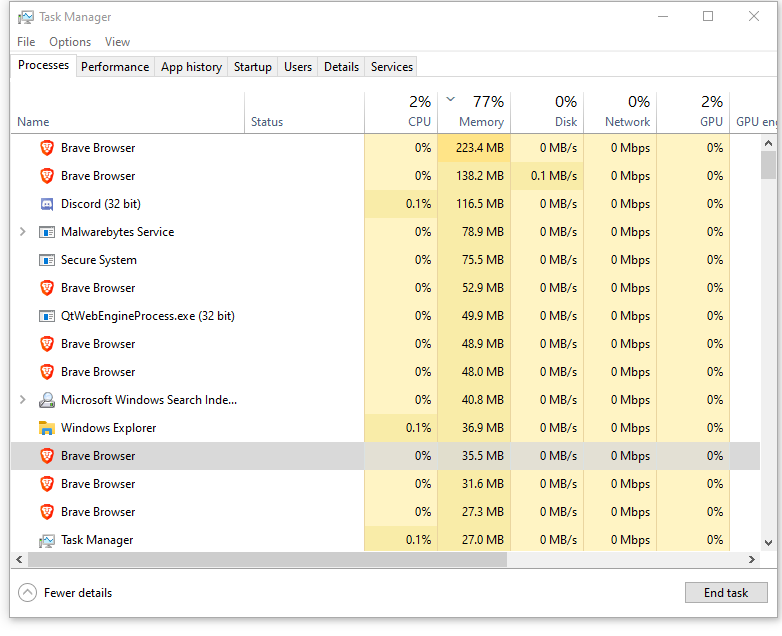This screenshot has width=782, height=636.
Task: Click the 223.4 MB memory cell
Action: pyautogui.click(x=474, y=148)
